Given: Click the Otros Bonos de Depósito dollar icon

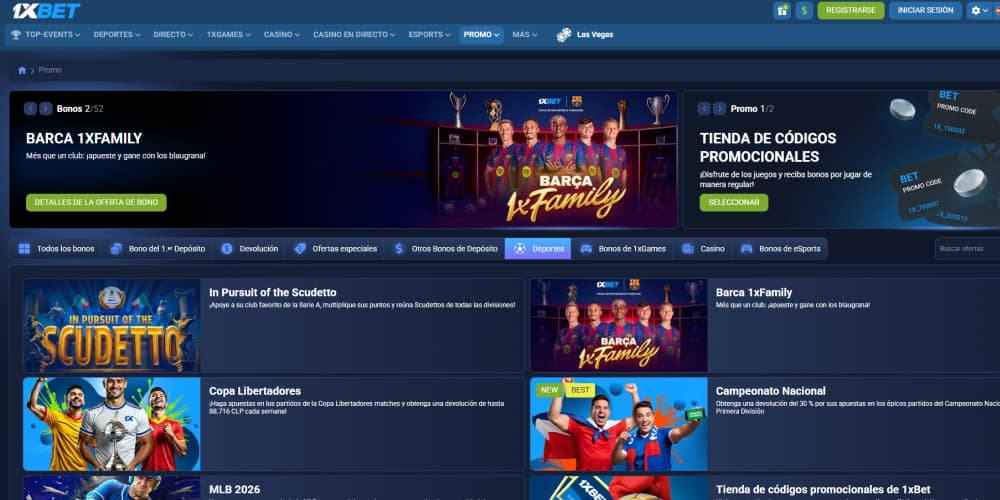Looking at the screenshot, I should tap(399, 249).
